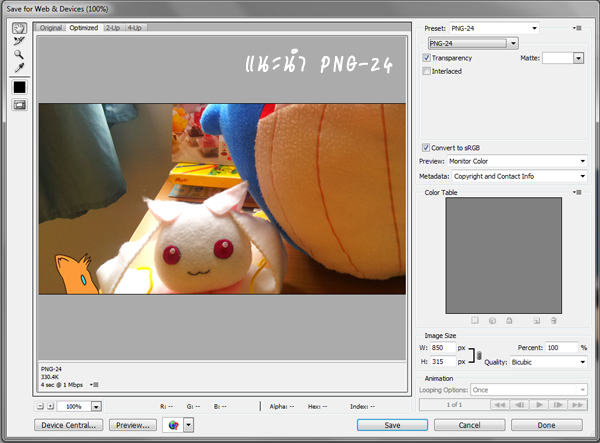
Task: Click the Done button
Action: click(x=546, y=425)
